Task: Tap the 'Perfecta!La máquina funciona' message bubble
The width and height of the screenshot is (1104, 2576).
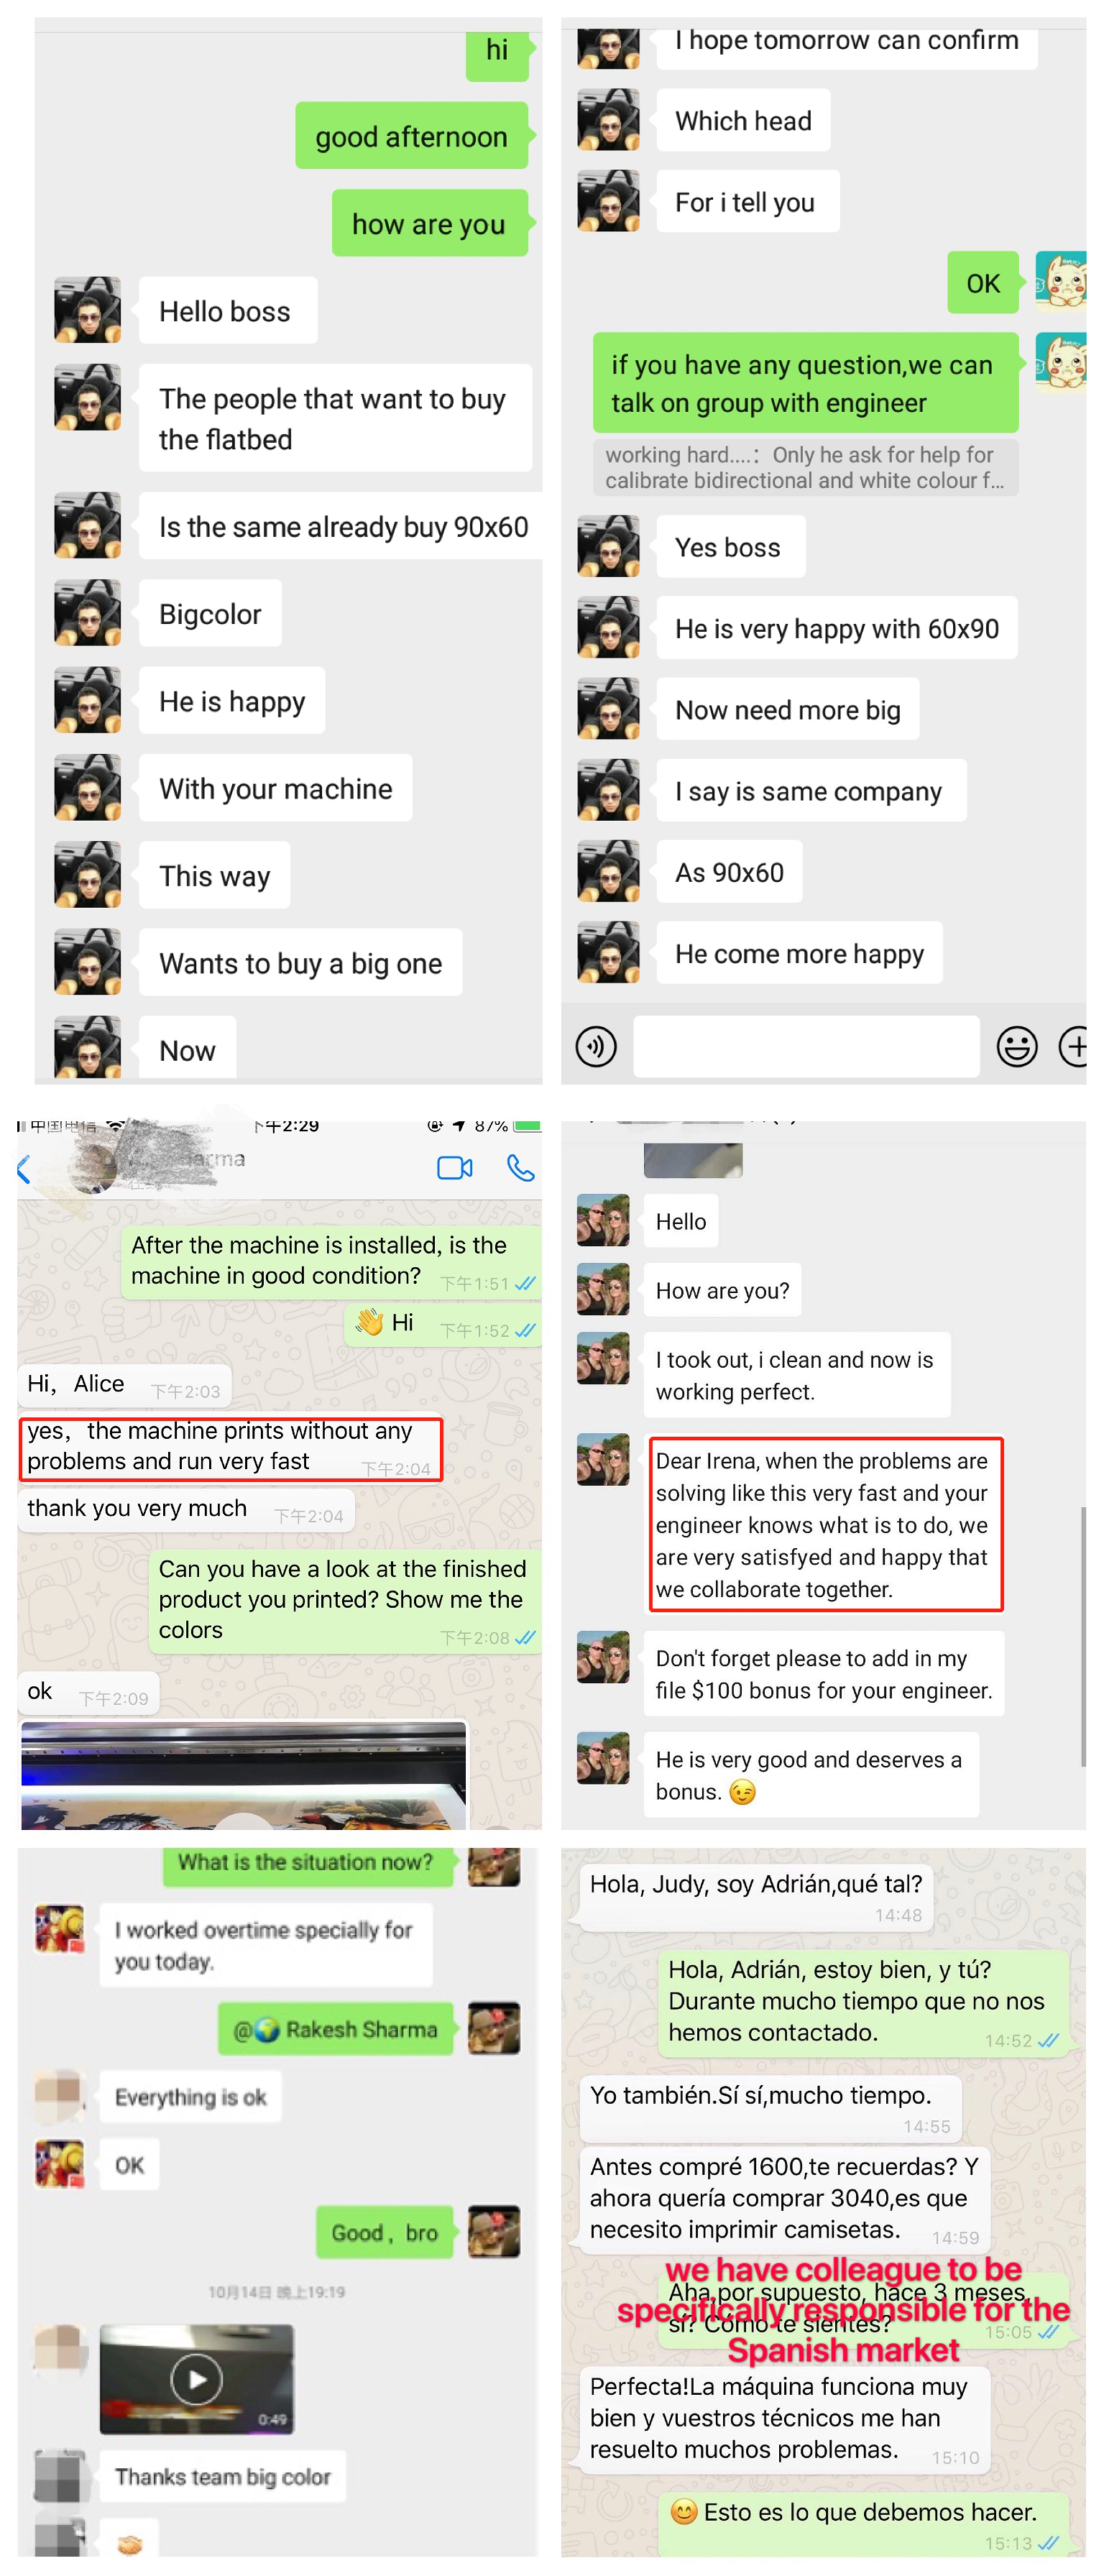Action: [x=784, y=2419]
